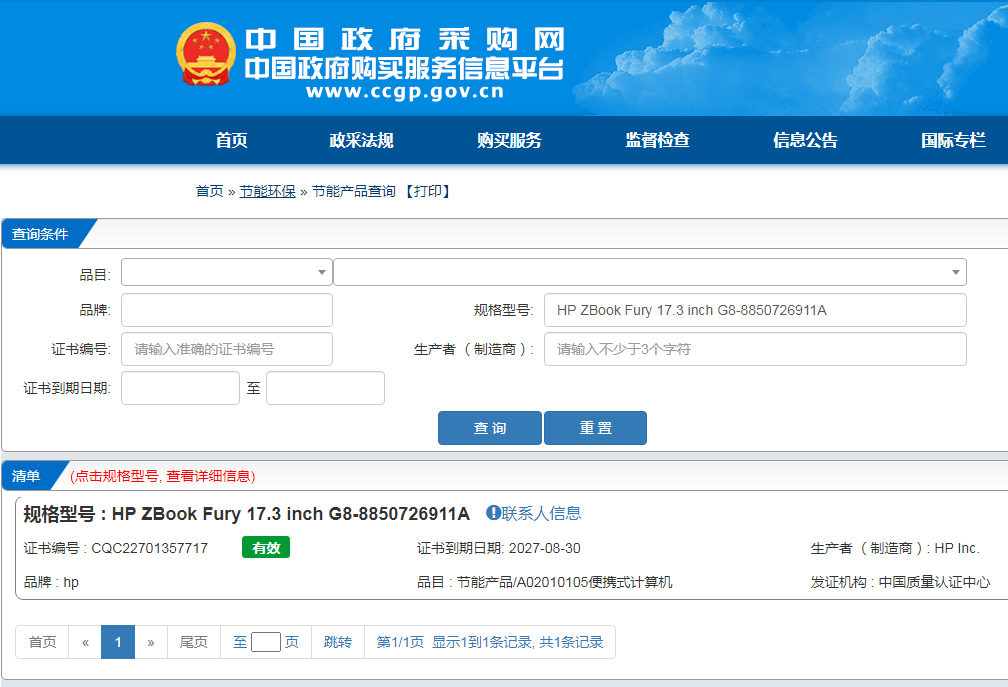The height and width of the screenshot is (687, 1008).
Task: Open the 首页 navigation menu item
Action: pyautogui.click(x=231, y=140)
